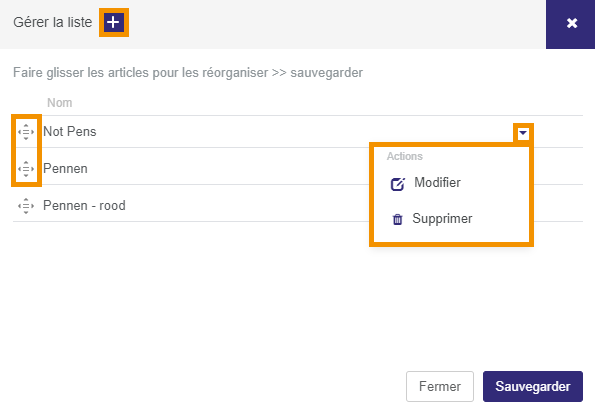The image size is (595, 418).
Task: Select the Pennen - rood list entry
Action: (x=84, y=205)
